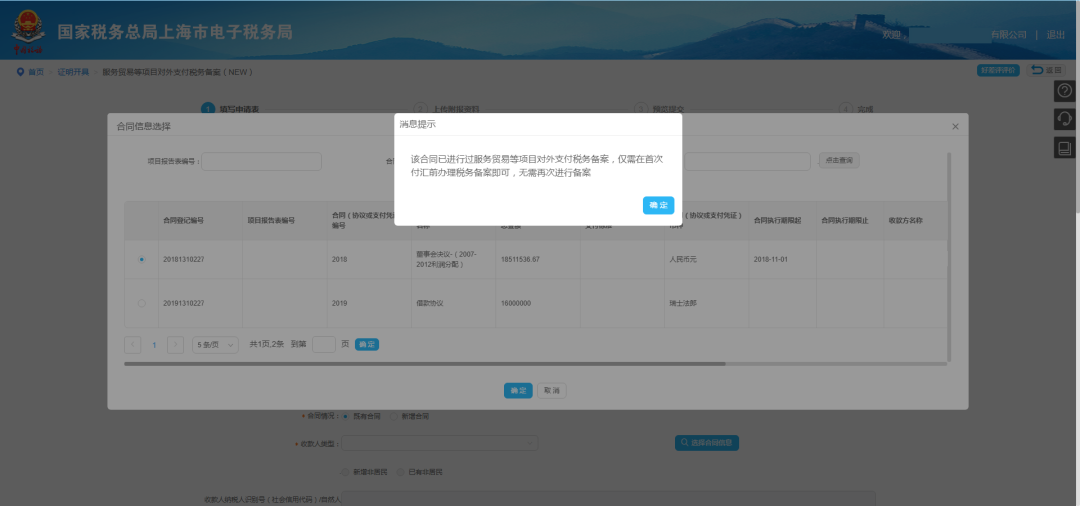Expand the 收款人类型 dropdown

439,443
